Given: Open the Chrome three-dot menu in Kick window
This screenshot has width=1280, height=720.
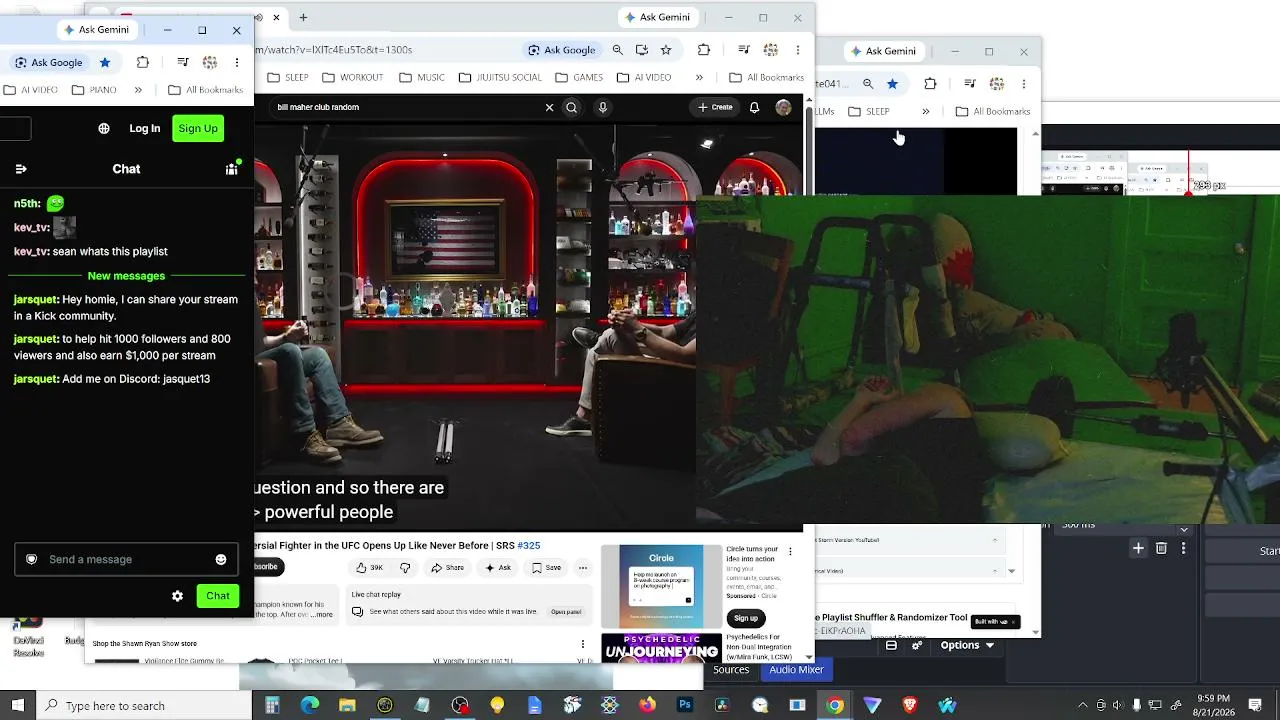Looking at the screenshot, I should pyautogui.click(x=236, y=62).
